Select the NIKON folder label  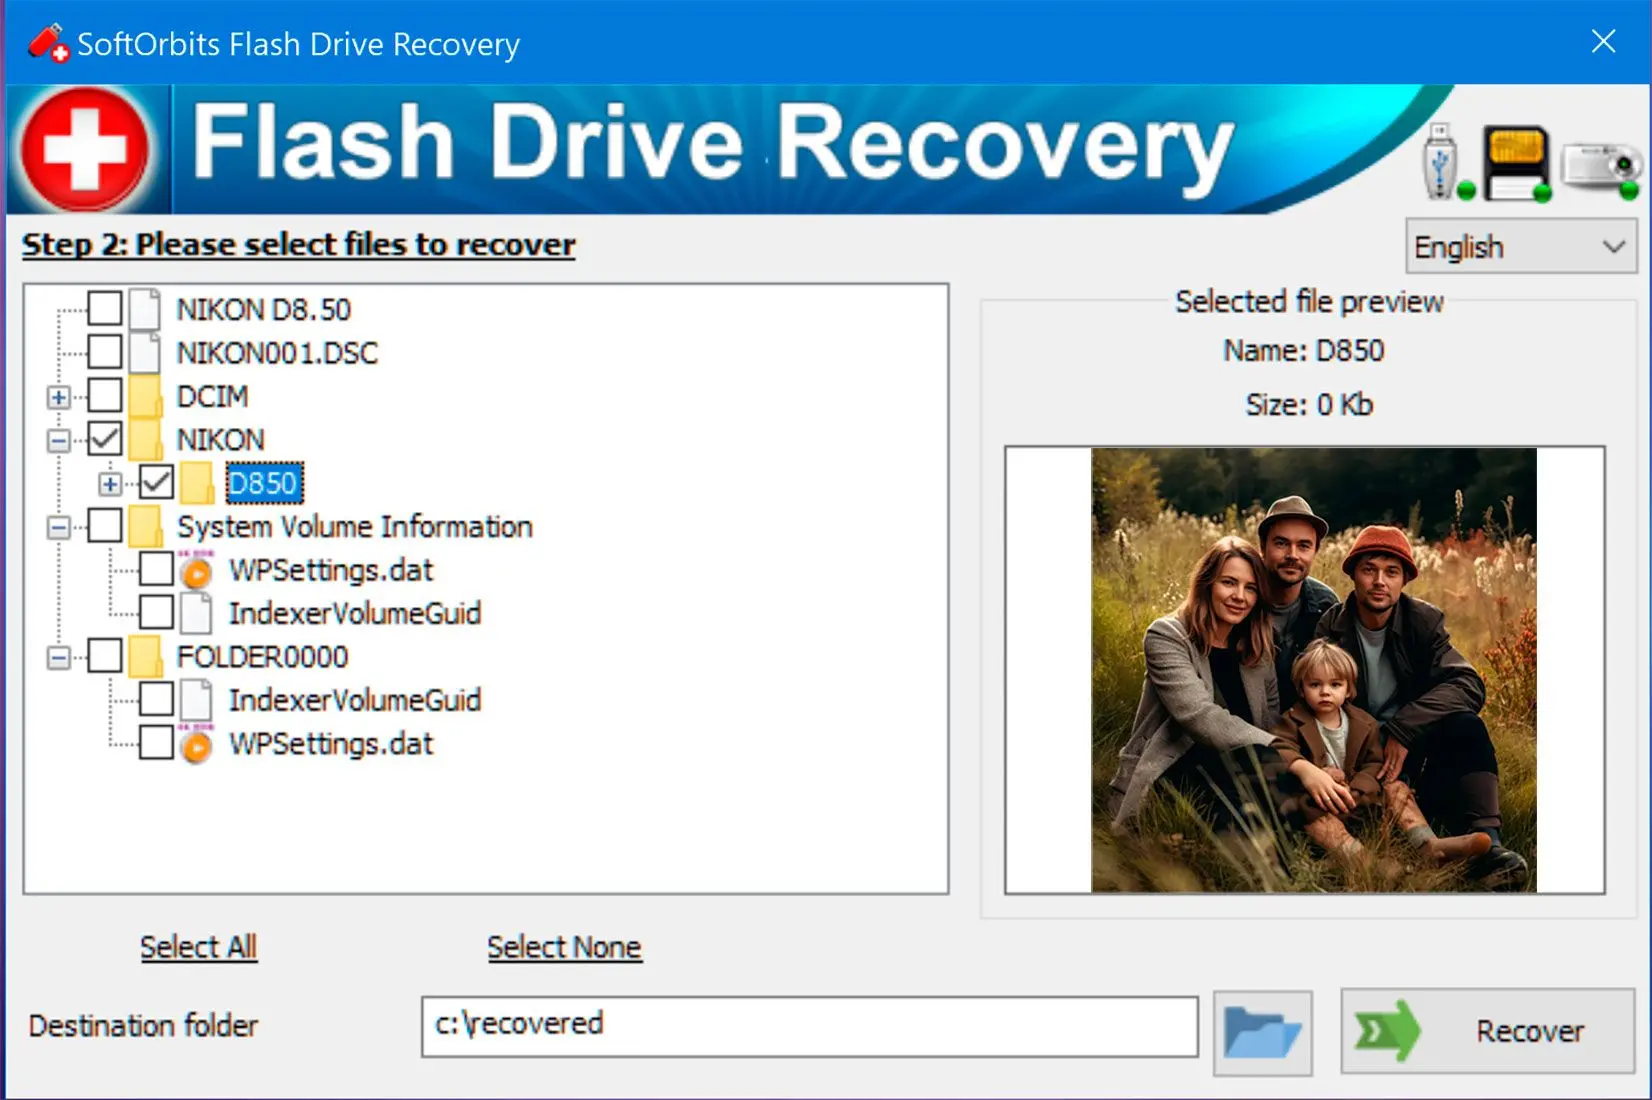pyautogui.click(x=221, y=440)
